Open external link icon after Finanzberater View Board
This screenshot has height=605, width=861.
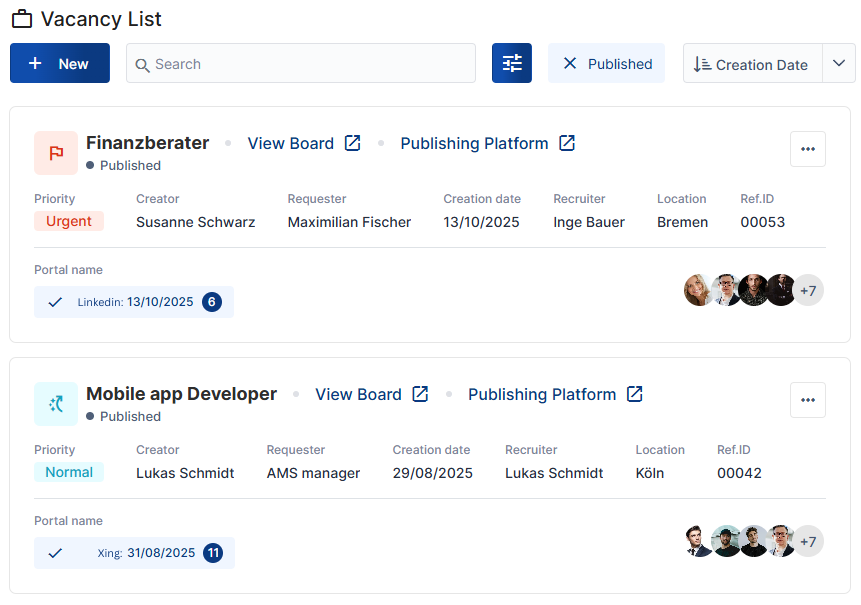[x=352, y=143]
